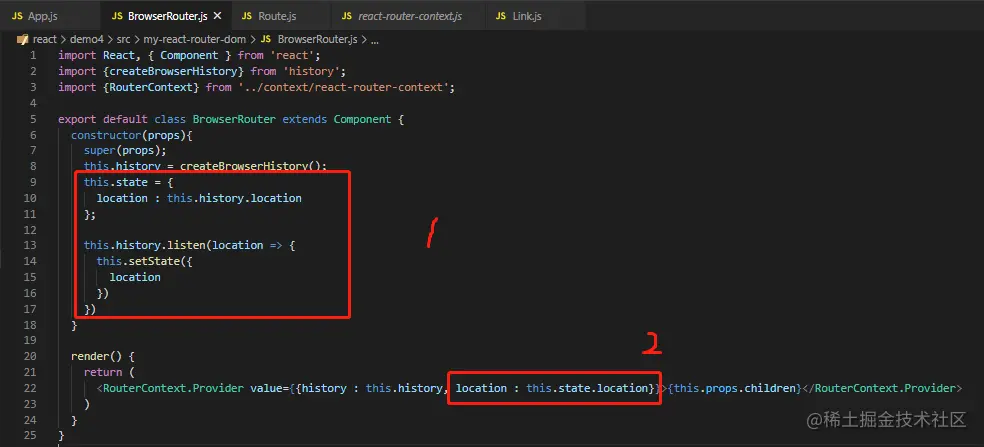This screenshot has height=447, width=984.
Task: Open BrowserRouter.js breadcrumb file segment
Action: point(317,39)
